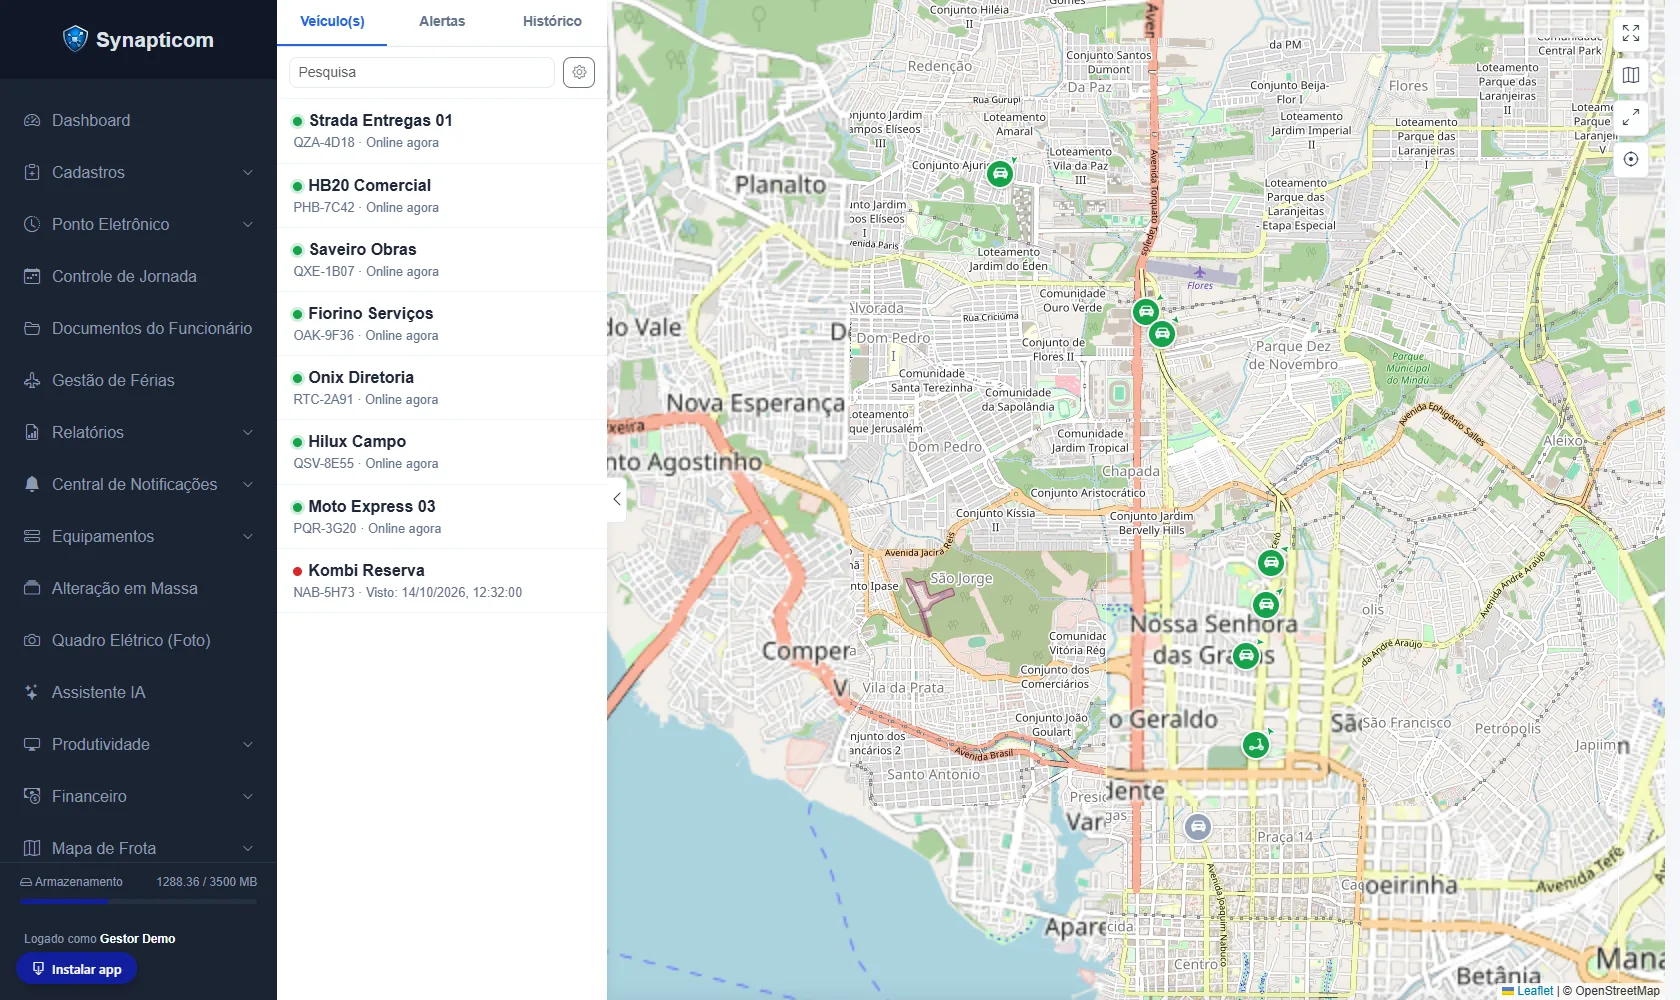Expand the Central de Notificações menu
Screen dimensions: 1680x1000
tap(138, 484)
